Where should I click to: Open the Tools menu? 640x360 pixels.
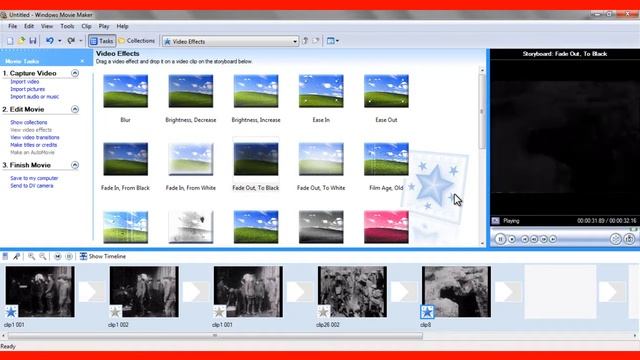(x=67, y=26)
